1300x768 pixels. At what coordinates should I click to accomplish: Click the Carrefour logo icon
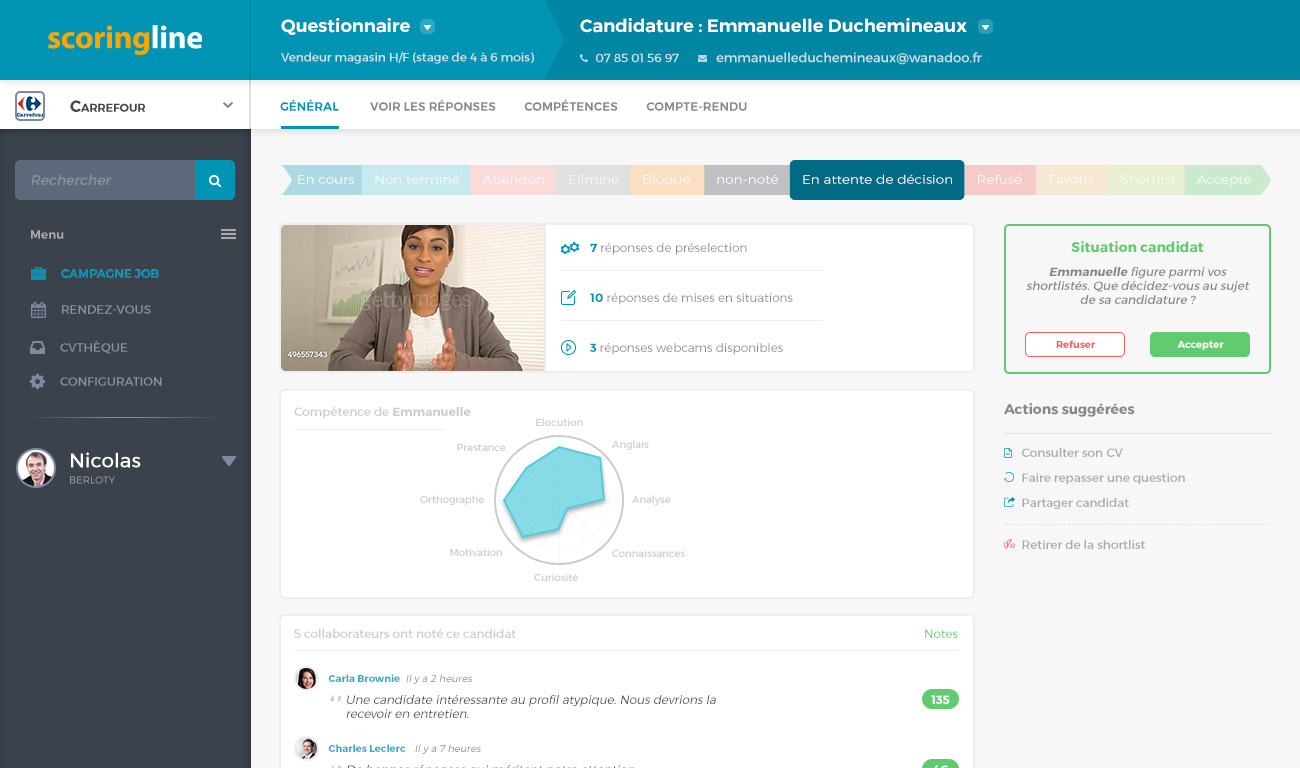point(30,106)
